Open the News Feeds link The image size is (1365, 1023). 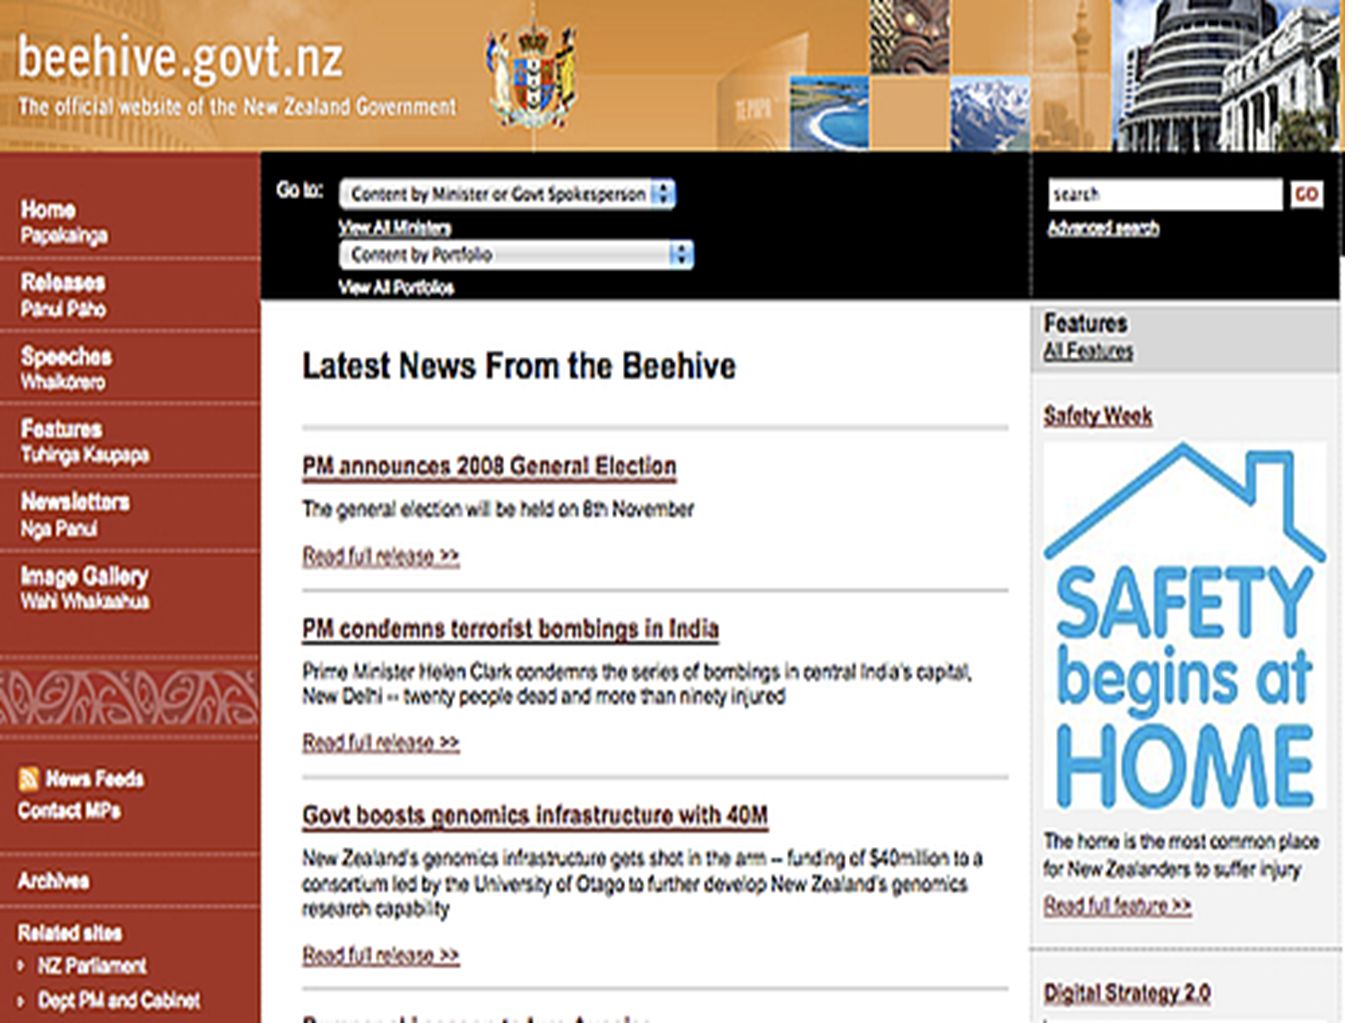94,779
